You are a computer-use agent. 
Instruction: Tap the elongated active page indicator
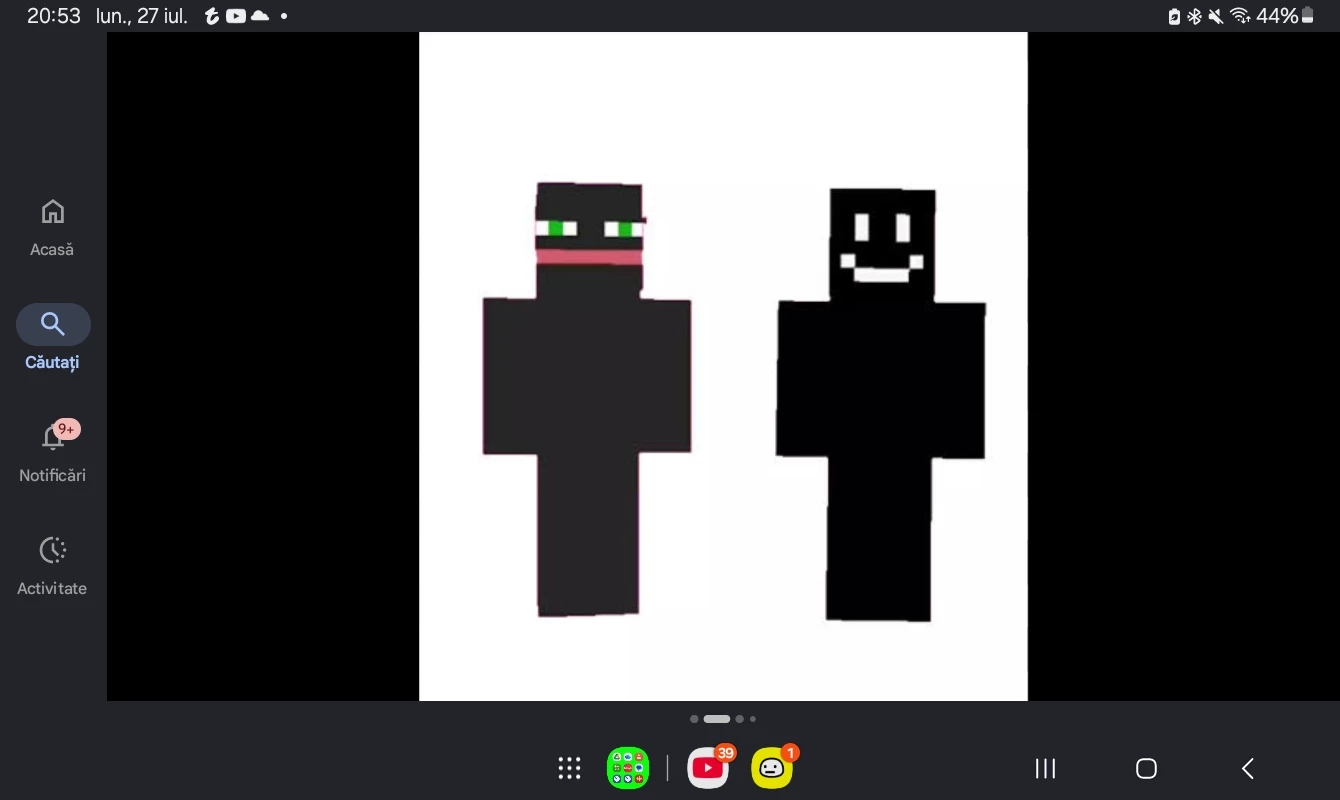pos(717,719)
